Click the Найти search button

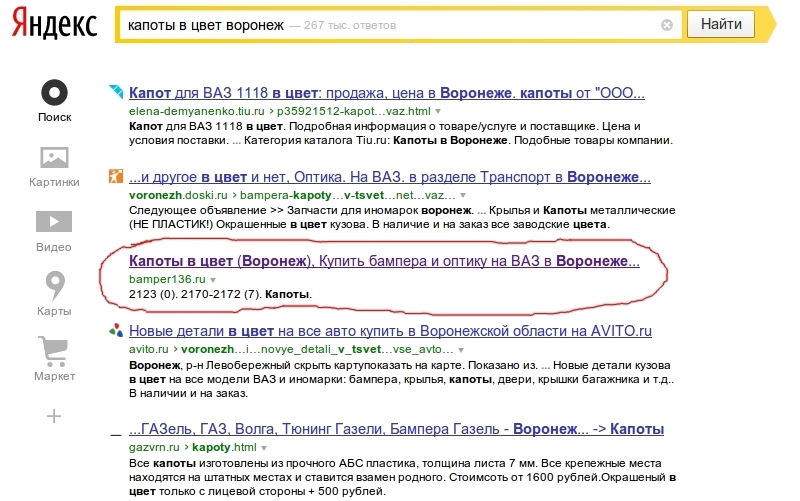click(721, 24)
